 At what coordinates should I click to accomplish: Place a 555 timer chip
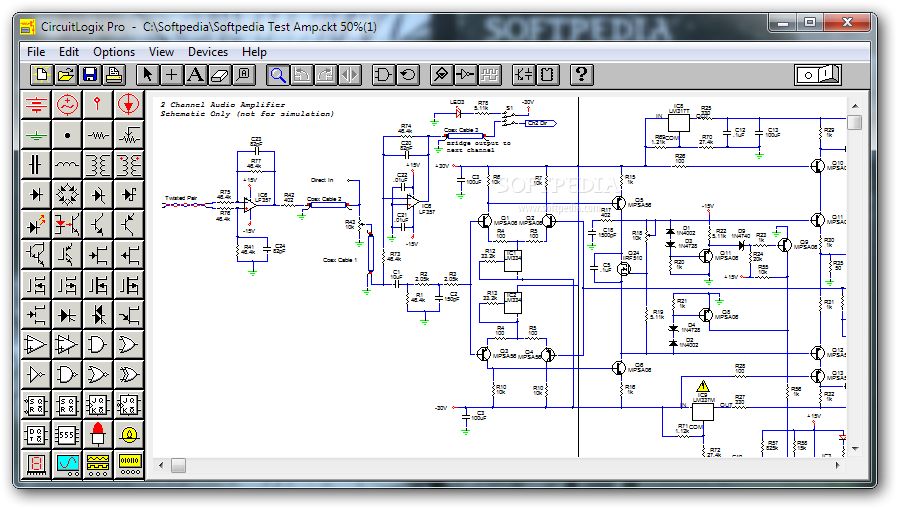point(67,435)
